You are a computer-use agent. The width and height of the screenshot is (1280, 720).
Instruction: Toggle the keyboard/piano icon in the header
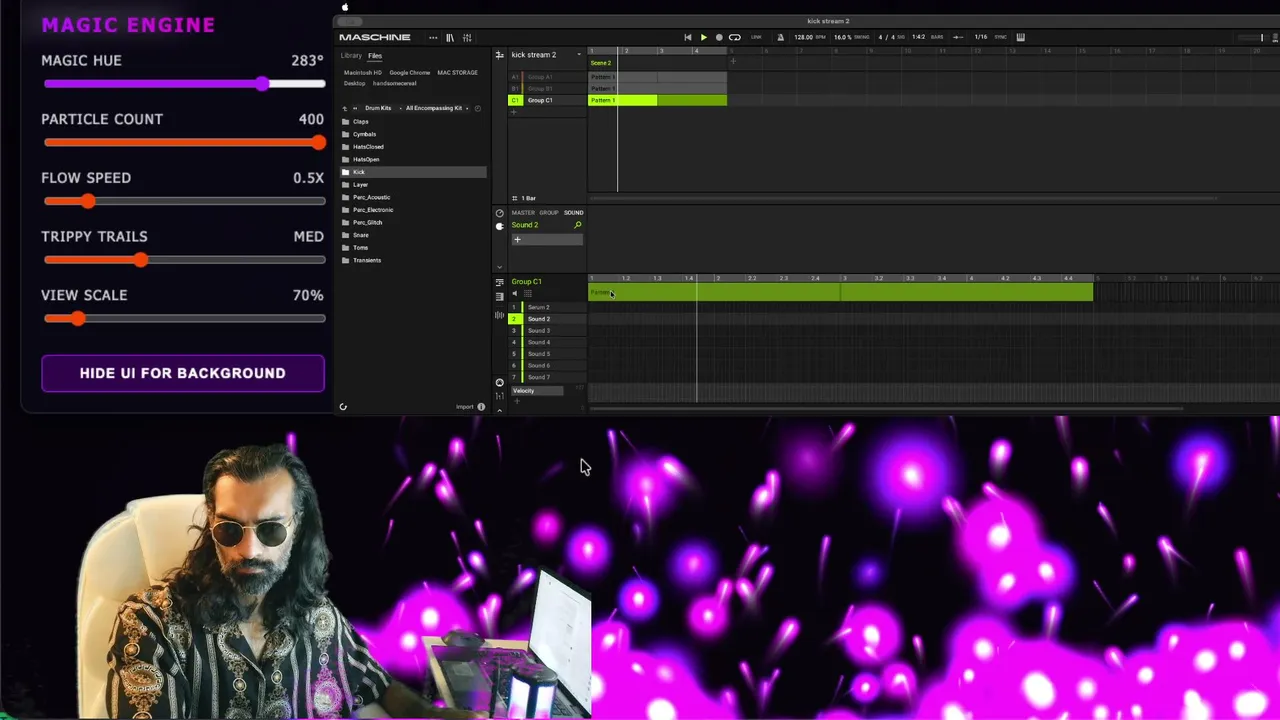point(1020,37)
